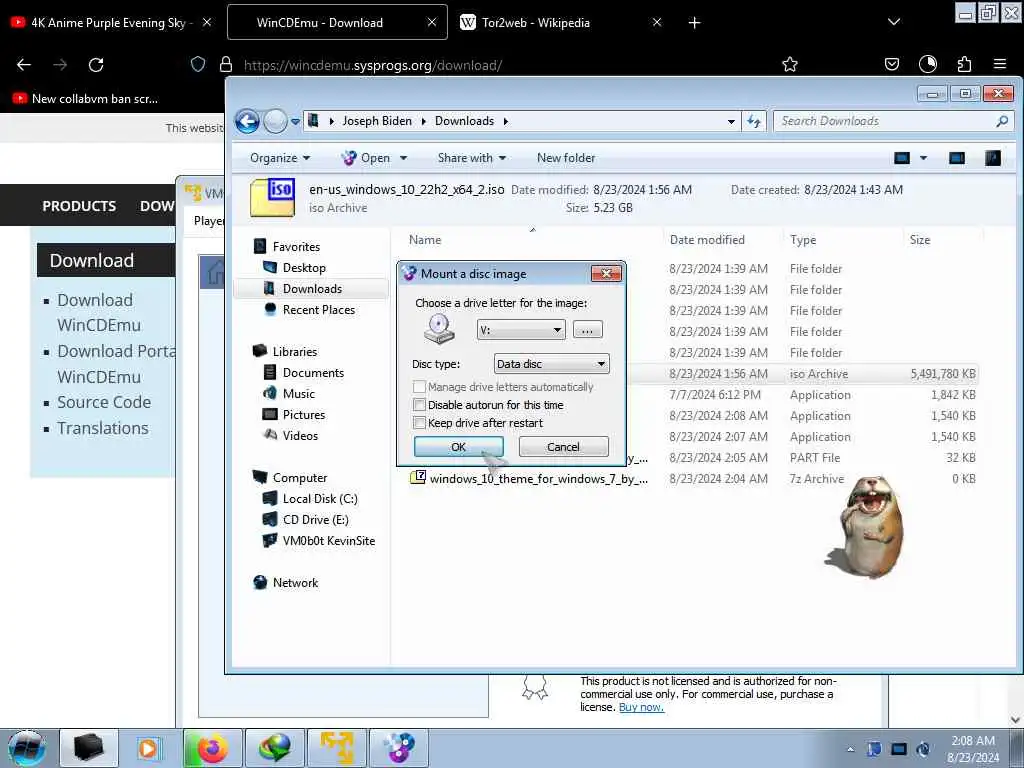
Task: Click the list all tabs chevron
Action: point(894,22)
